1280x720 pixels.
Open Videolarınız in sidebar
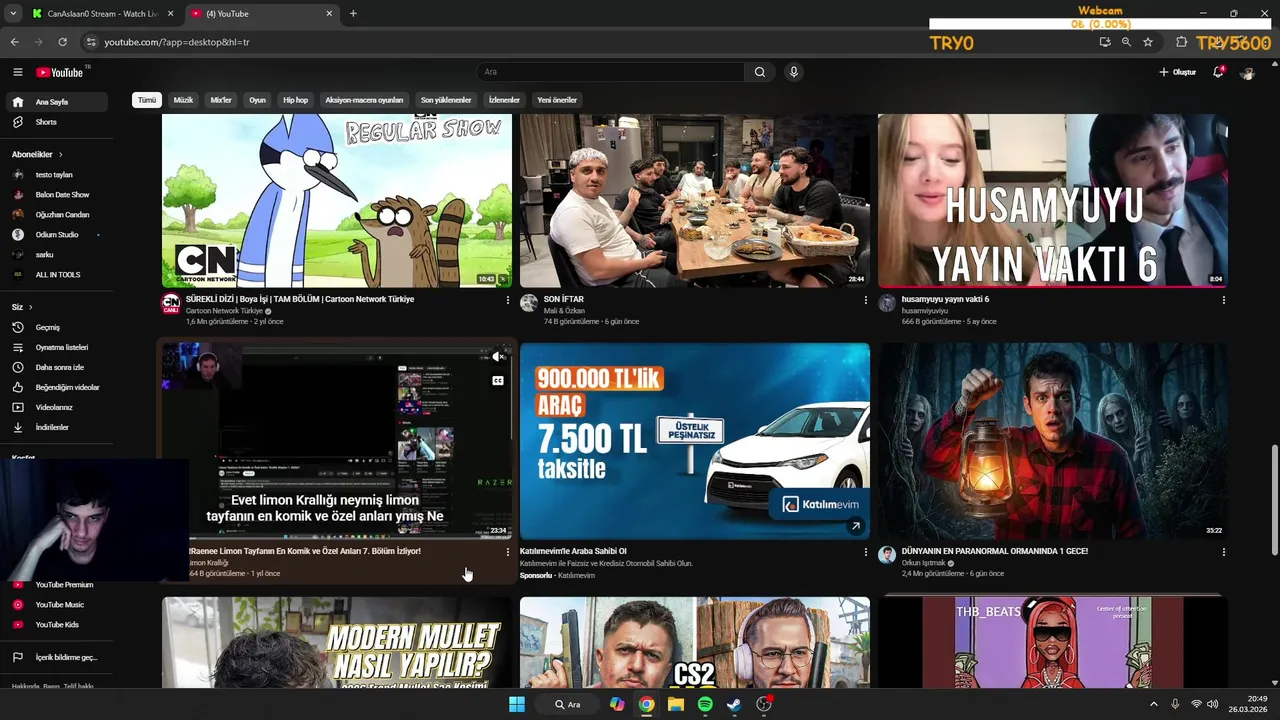pyautogui.click(x=58, y=407)
